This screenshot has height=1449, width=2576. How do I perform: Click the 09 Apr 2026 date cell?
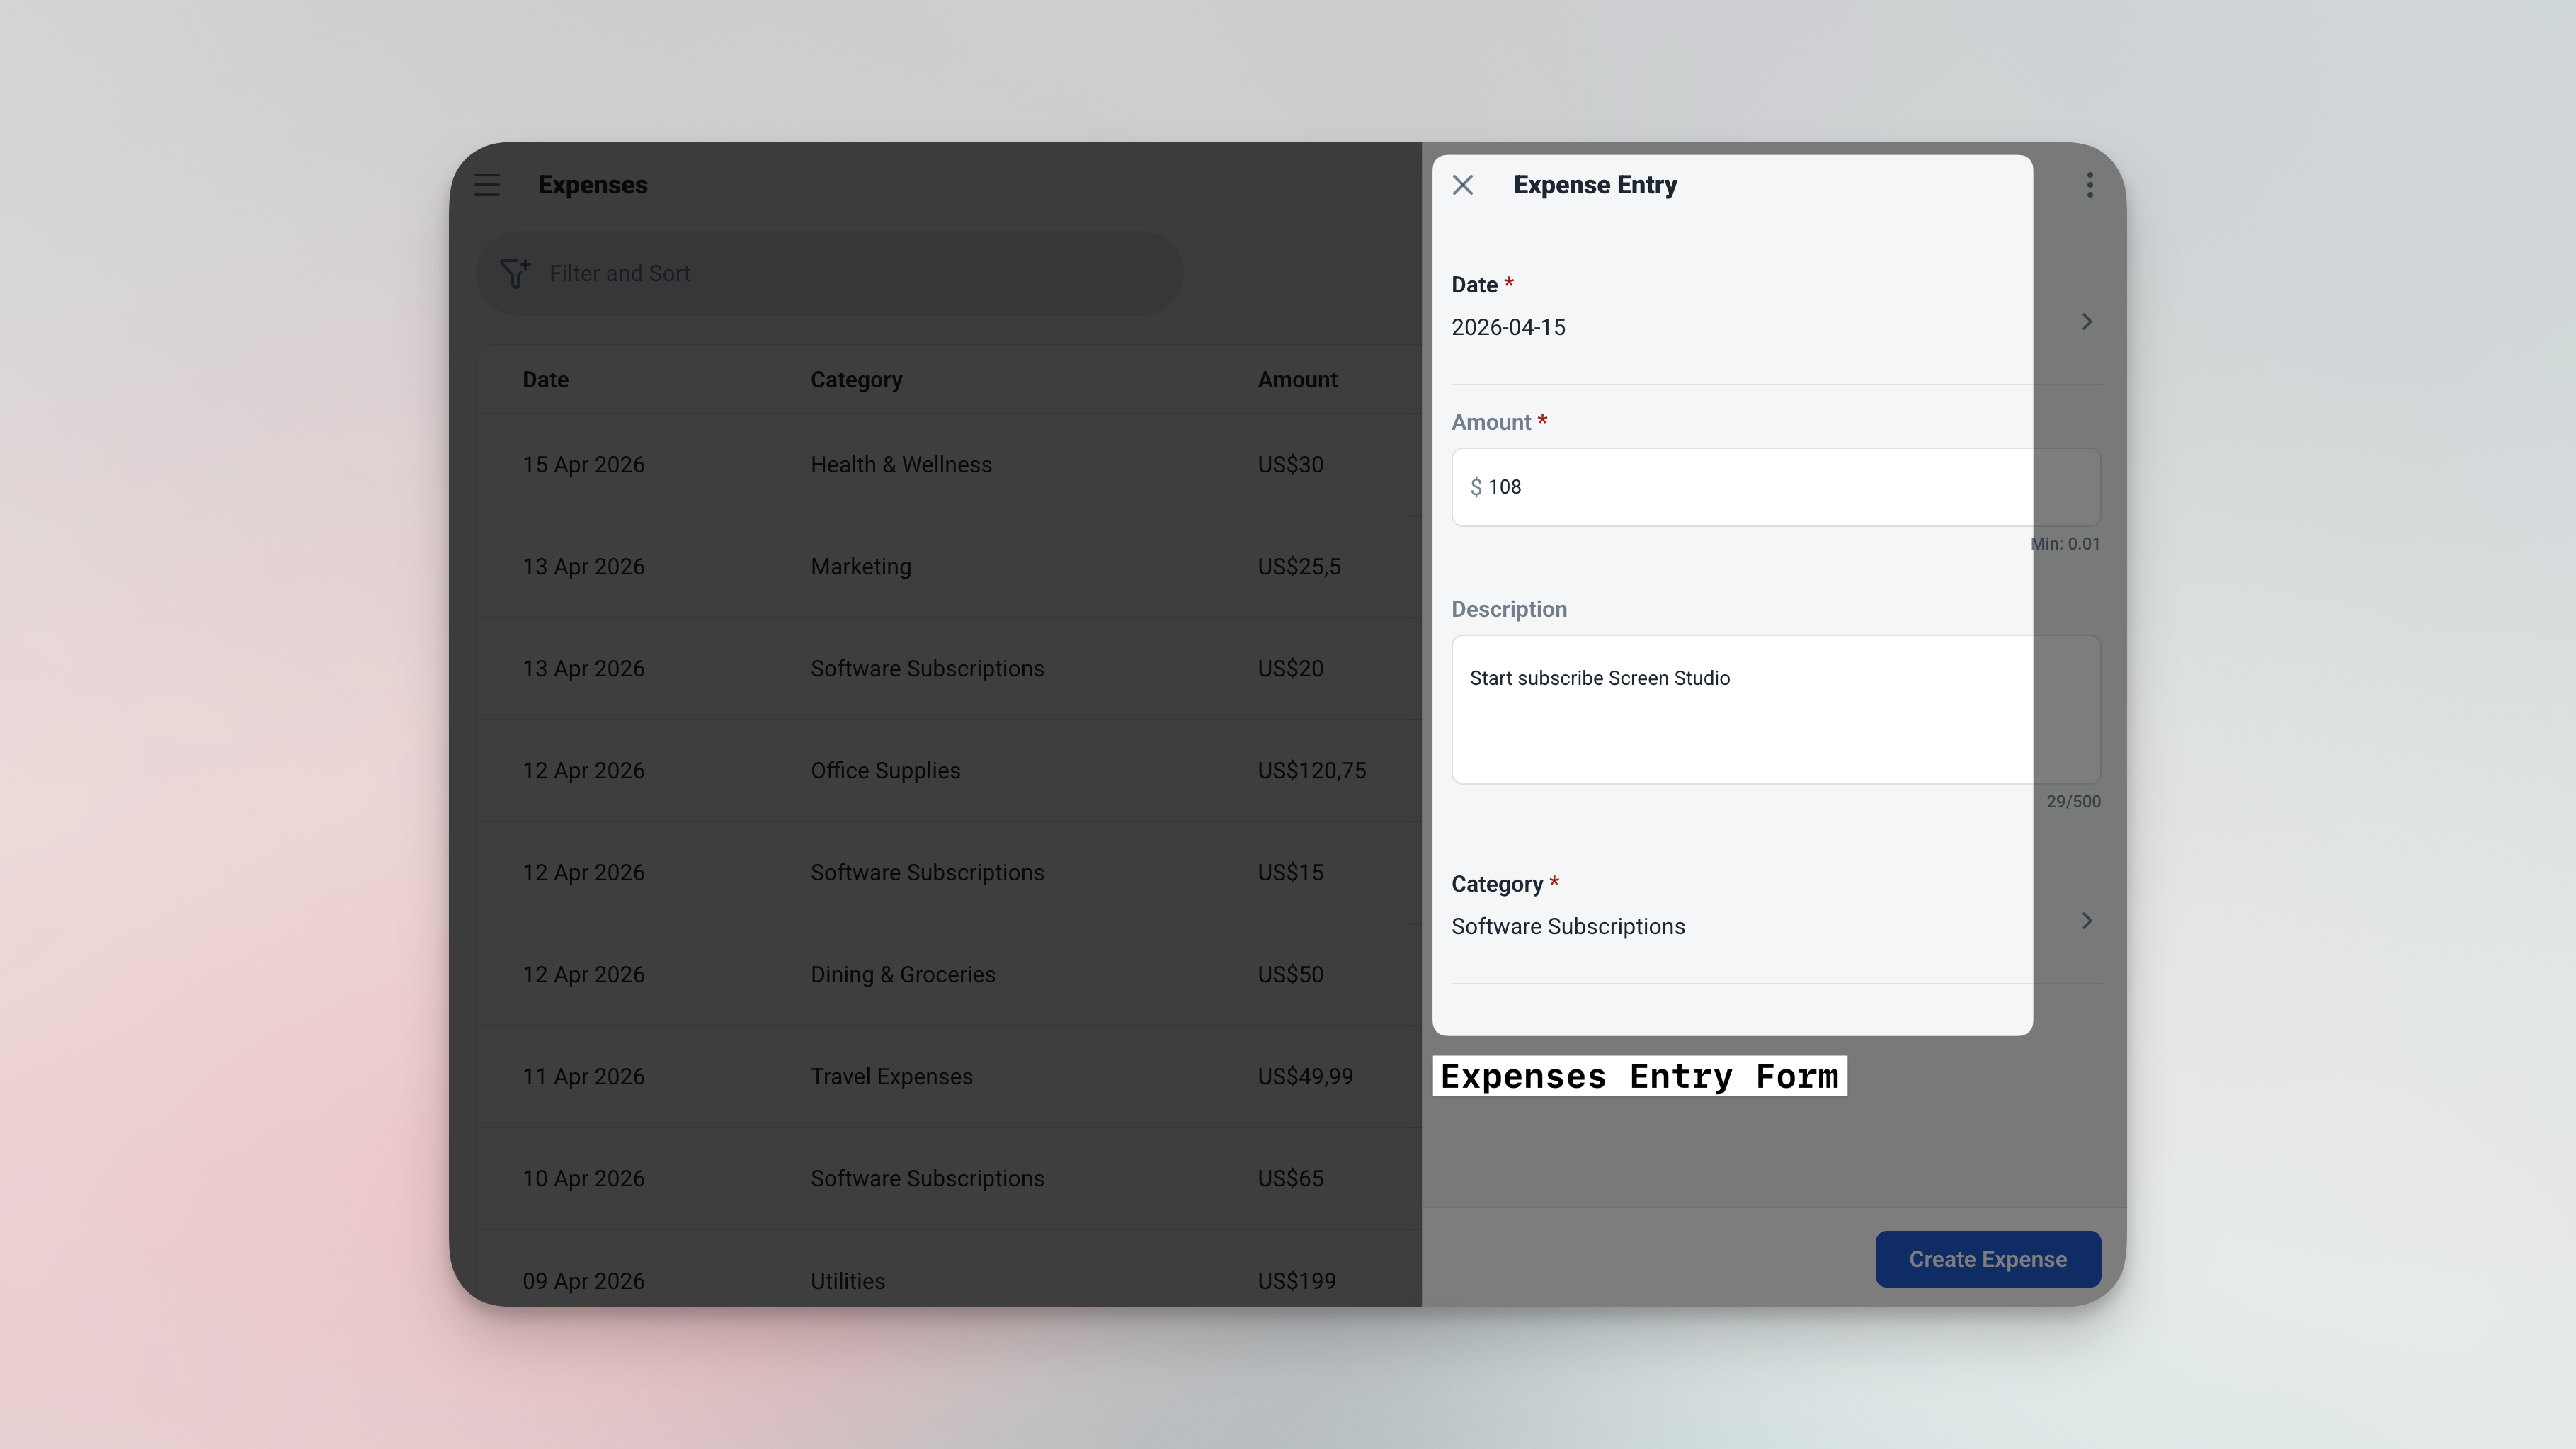tap(583, 1281)
